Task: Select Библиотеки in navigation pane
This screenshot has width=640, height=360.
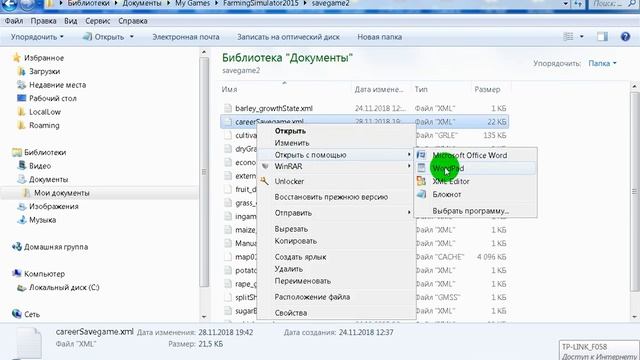Action: click(x=45, y=152)
